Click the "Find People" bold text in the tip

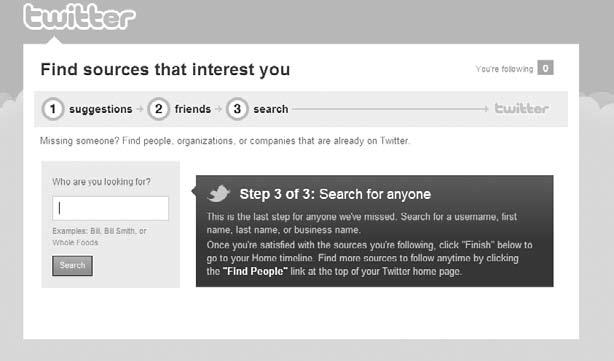tap(255, 271)
